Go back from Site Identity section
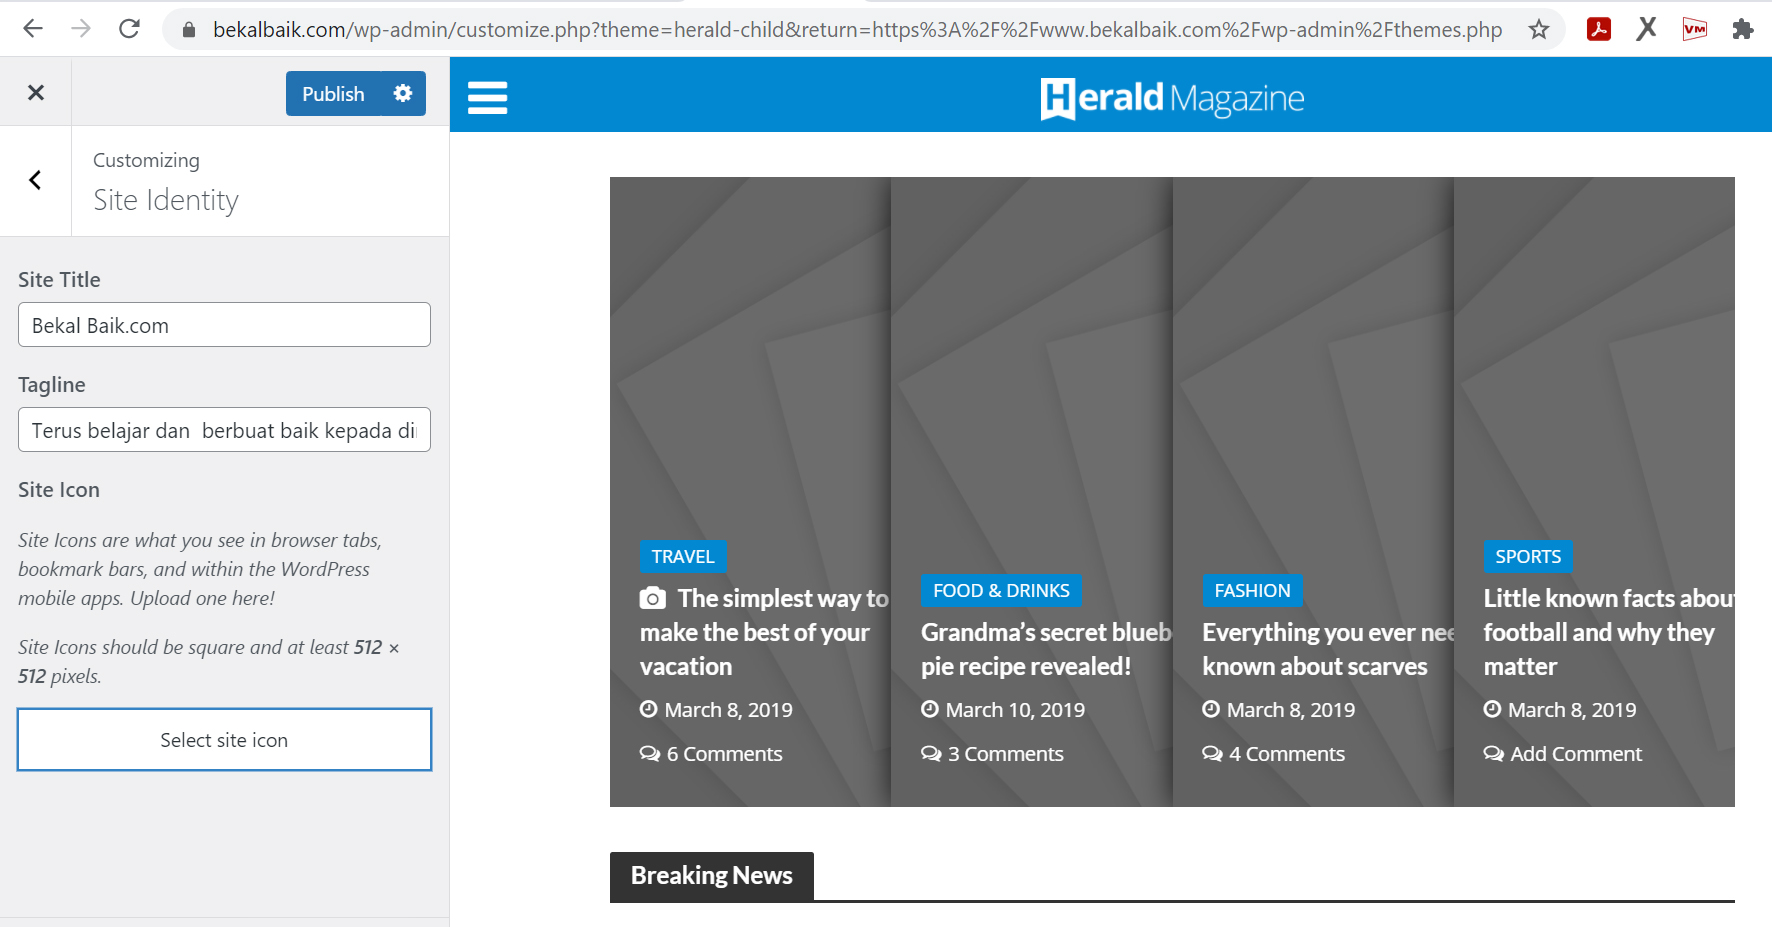1772x927 pixels. (35, 180)
